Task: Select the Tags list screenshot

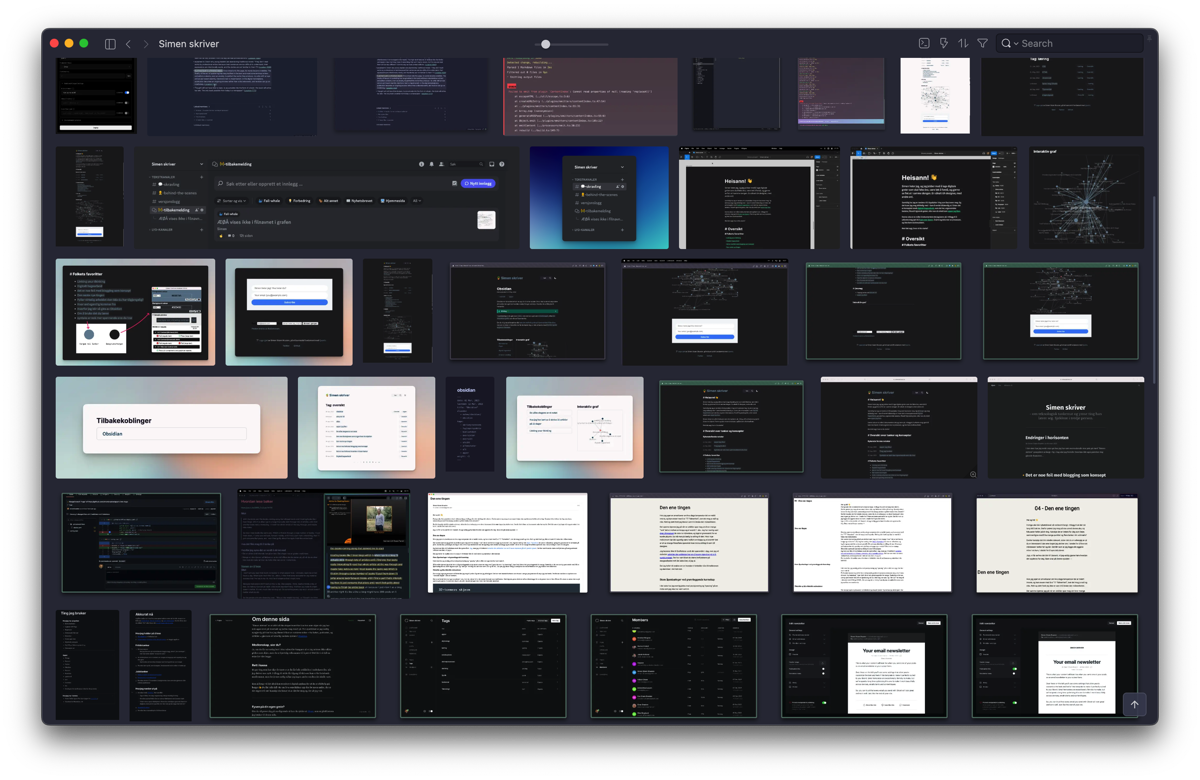Action: click(x=483, y=666)
